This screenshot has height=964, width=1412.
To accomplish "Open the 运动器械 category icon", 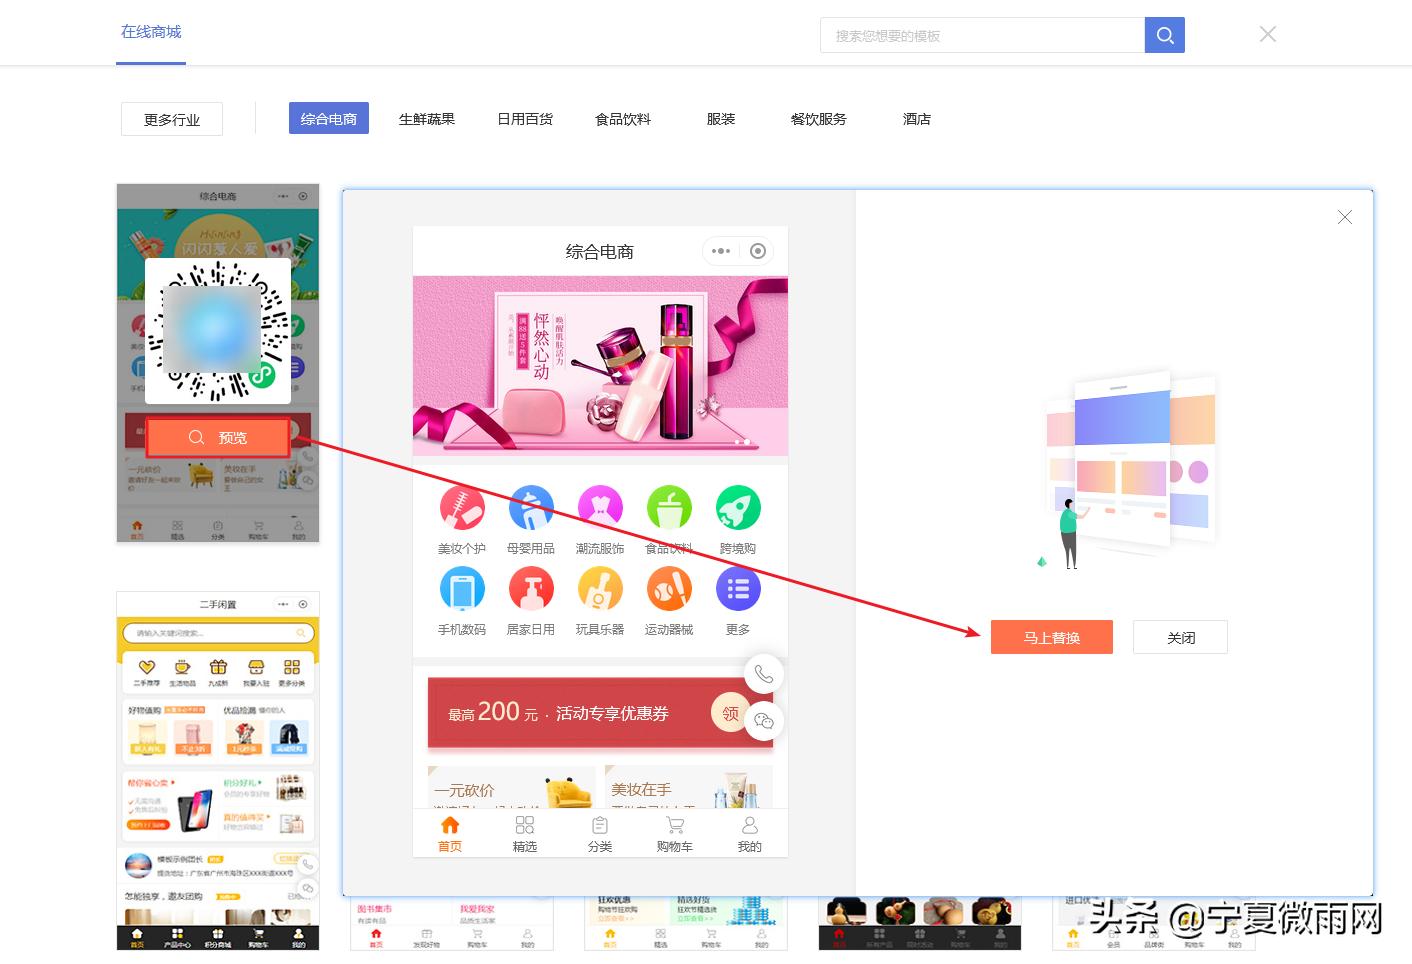I will (x=669, y=589).
